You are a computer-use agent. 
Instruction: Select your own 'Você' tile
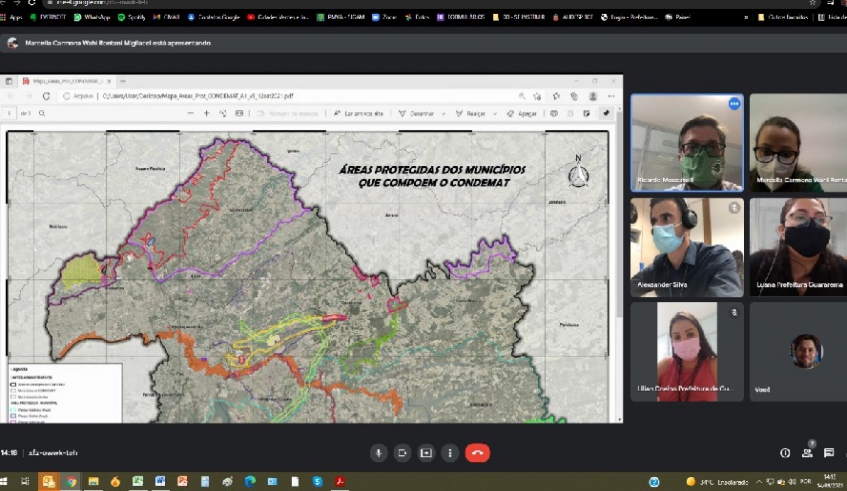tap(798, 352)
